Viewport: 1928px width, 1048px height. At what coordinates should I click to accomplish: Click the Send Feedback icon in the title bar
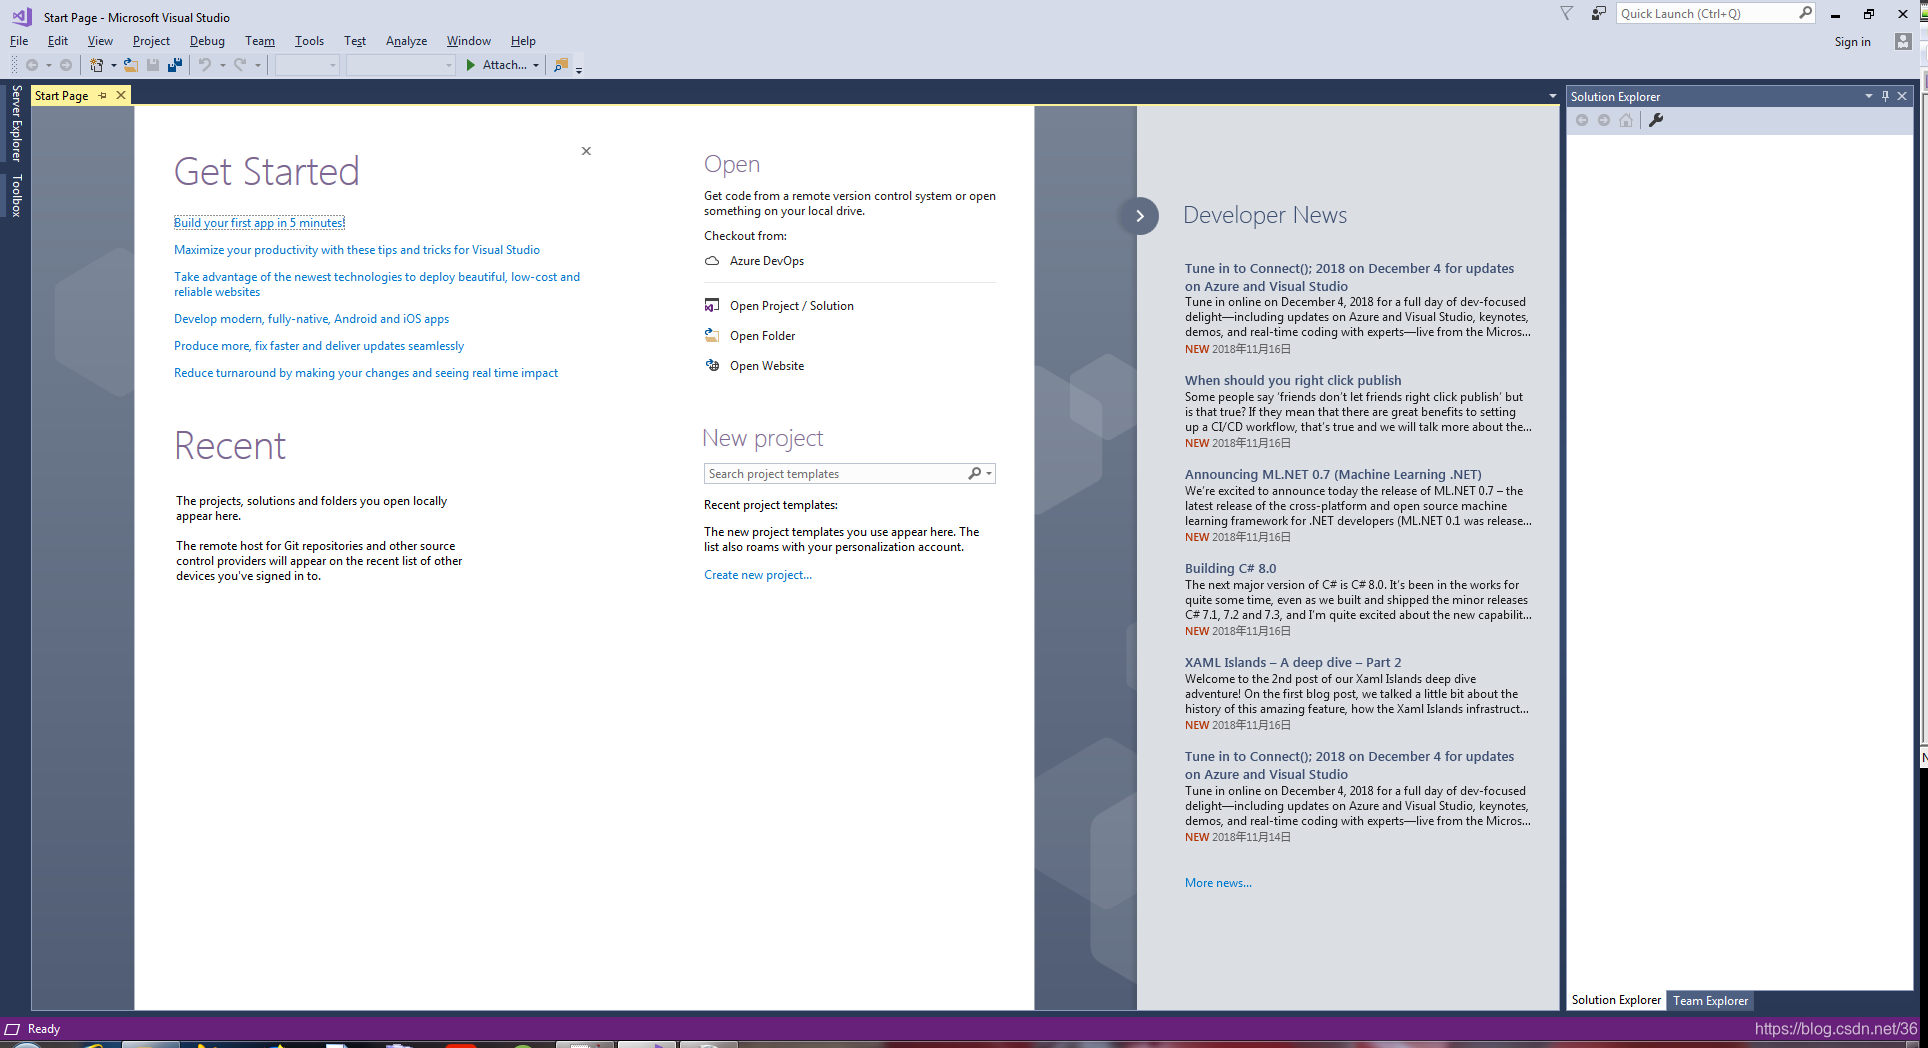tap(1599, 13)
